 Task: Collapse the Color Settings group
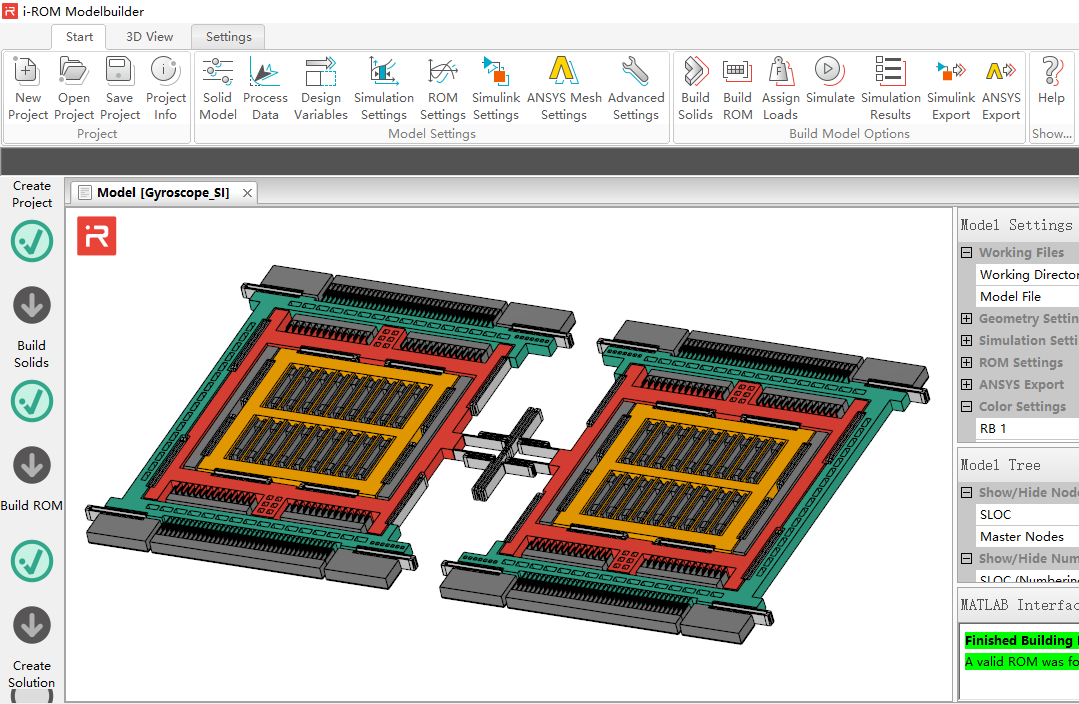tap(966, 407)
